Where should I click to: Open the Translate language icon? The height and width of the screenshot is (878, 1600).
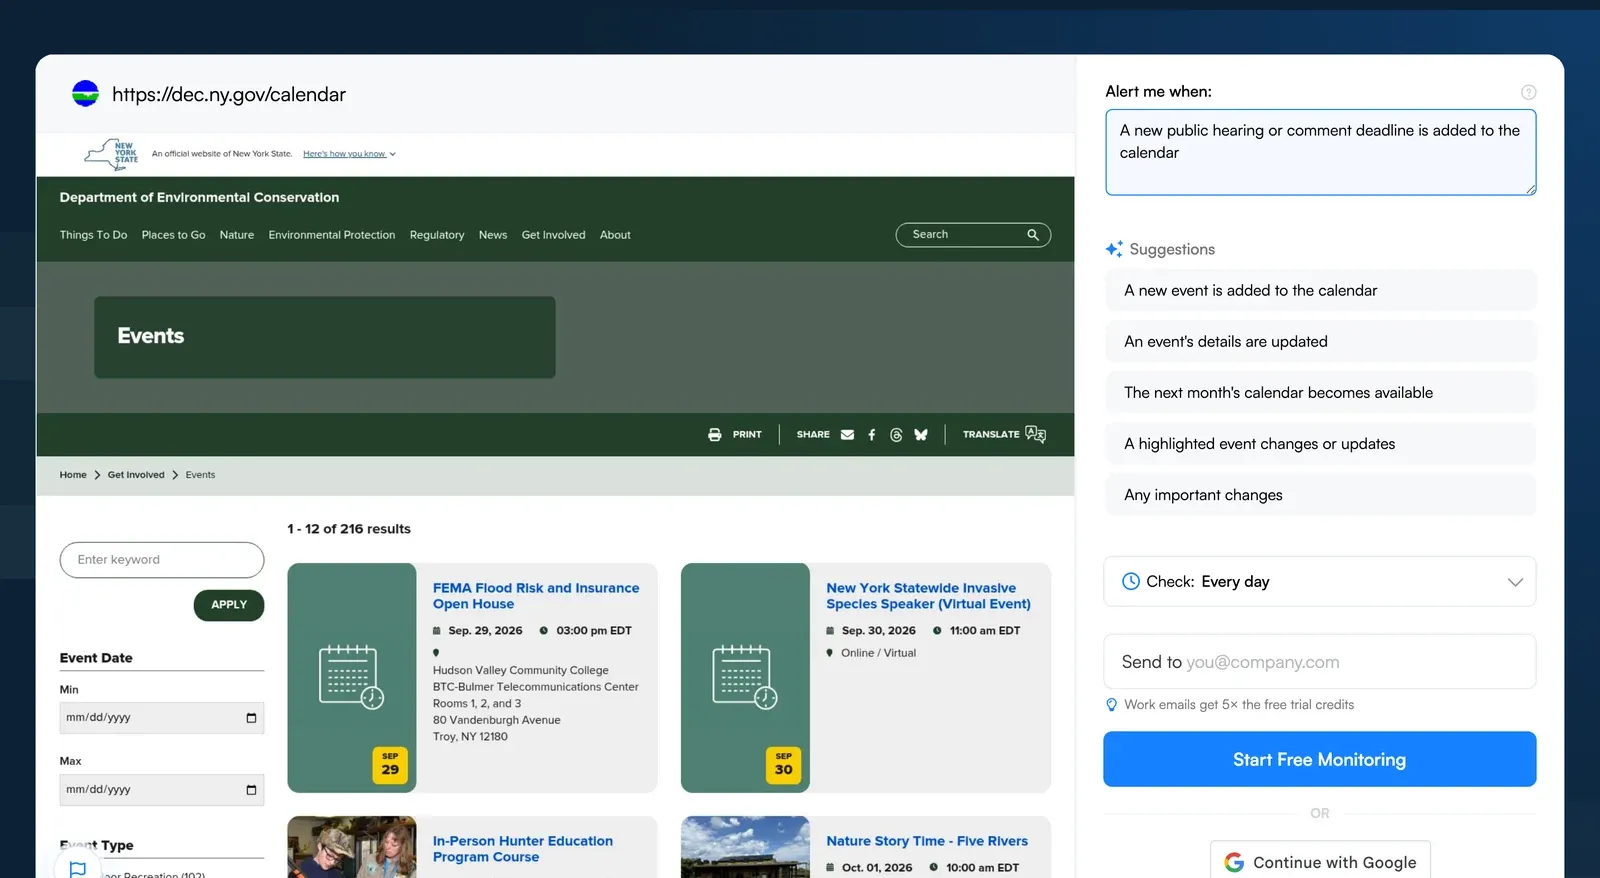(1035, 434)
